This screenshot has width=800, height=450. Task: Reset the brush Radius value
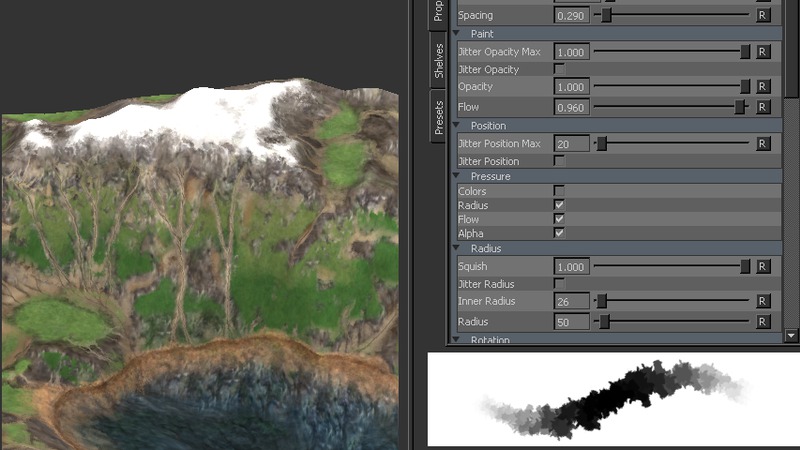coord(763,322)
